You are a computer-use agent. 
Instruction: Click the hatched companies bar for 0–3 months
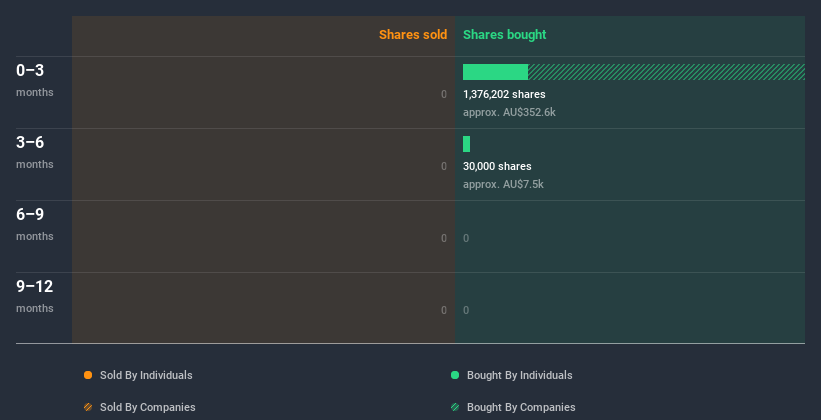[666, 72]
